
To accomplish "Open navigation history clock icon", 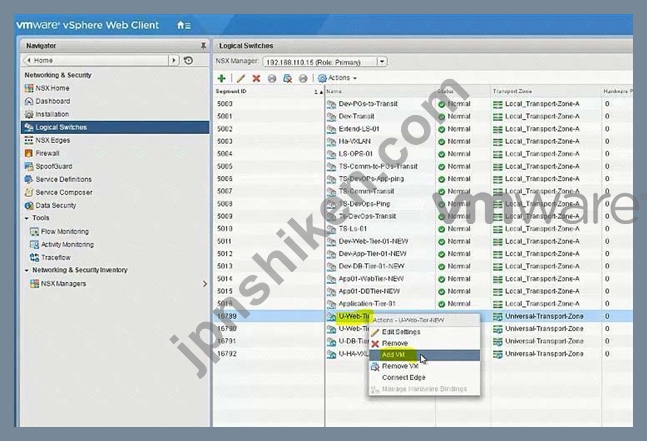I will [x=188, y=60].
